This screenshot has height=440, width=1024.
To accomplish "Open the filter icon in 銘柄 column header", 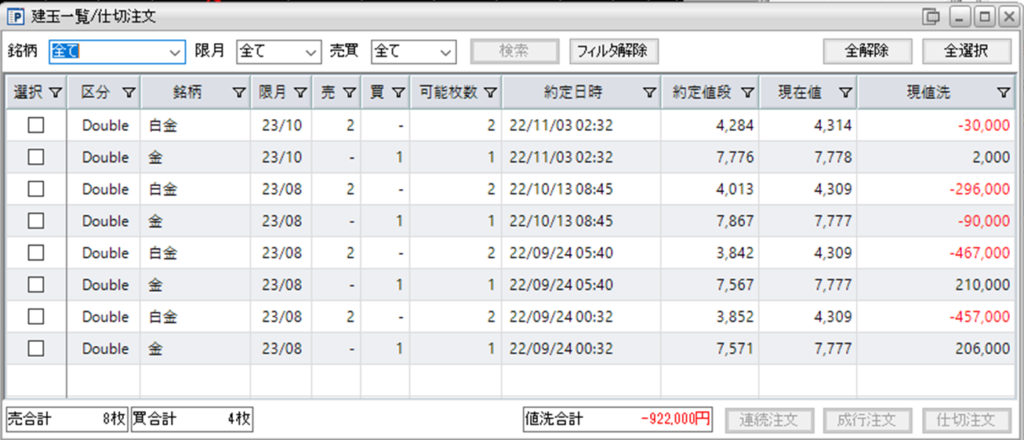I will (x=239, y=93).
